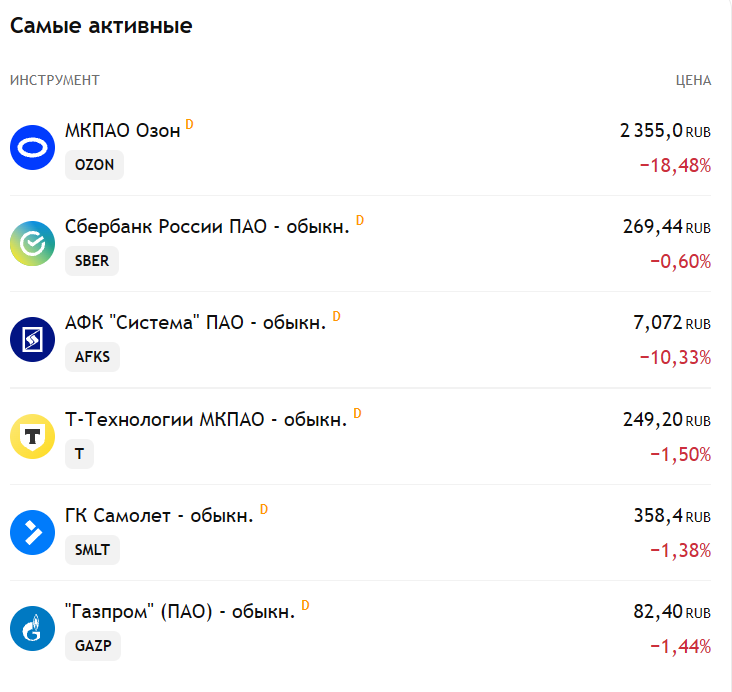
Task: Click the ЦЕНА column header
Action: point(693,80)
